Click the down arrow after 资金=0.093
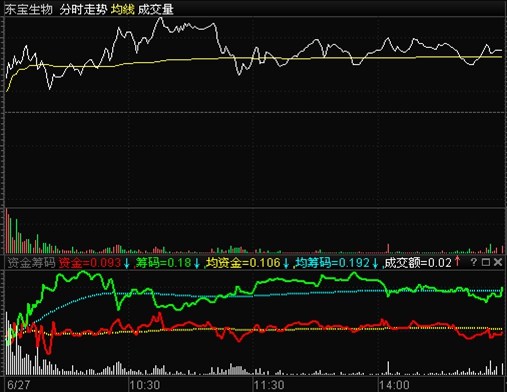This screenshot has width=507, height=392. [127, 263]
